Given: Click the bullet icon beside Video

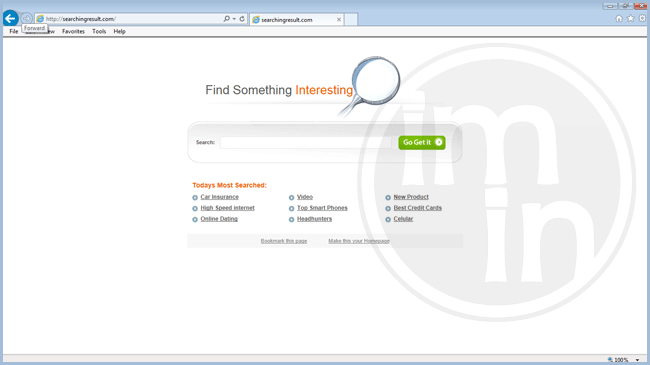Looking at the screenshot, I should click(x=291, y=197).
